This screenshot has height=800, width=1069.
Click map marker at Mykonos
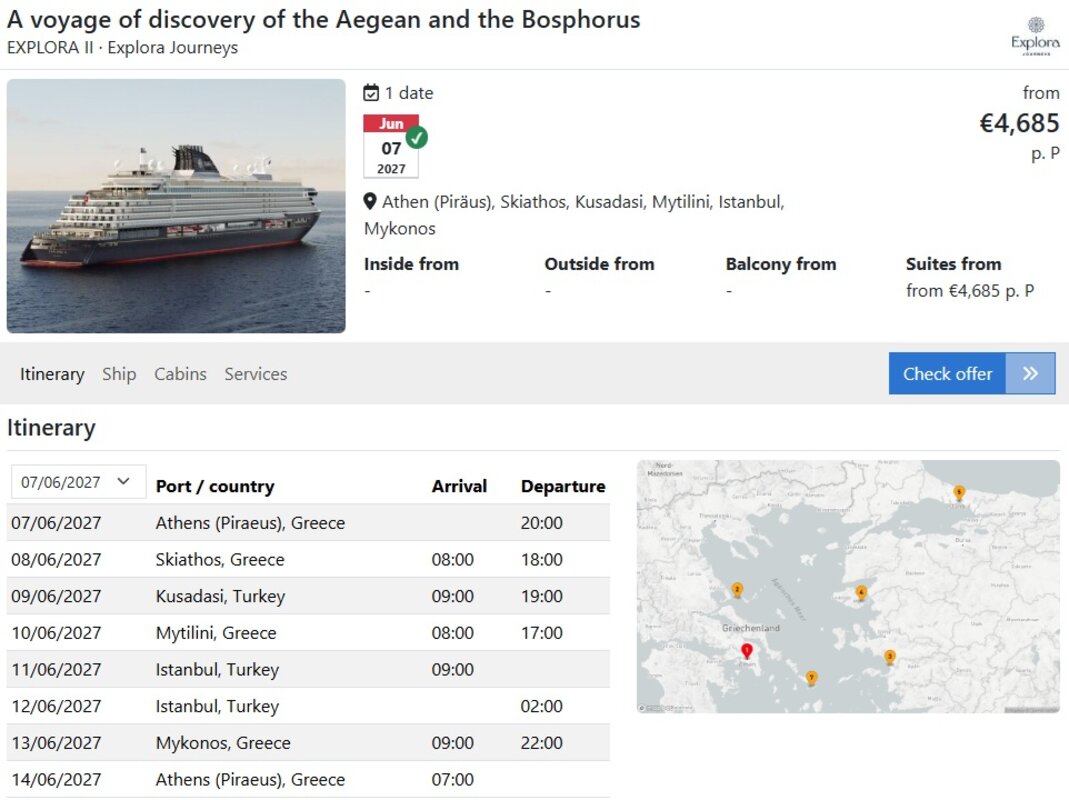pyautogui.click(x=811, y=678)
